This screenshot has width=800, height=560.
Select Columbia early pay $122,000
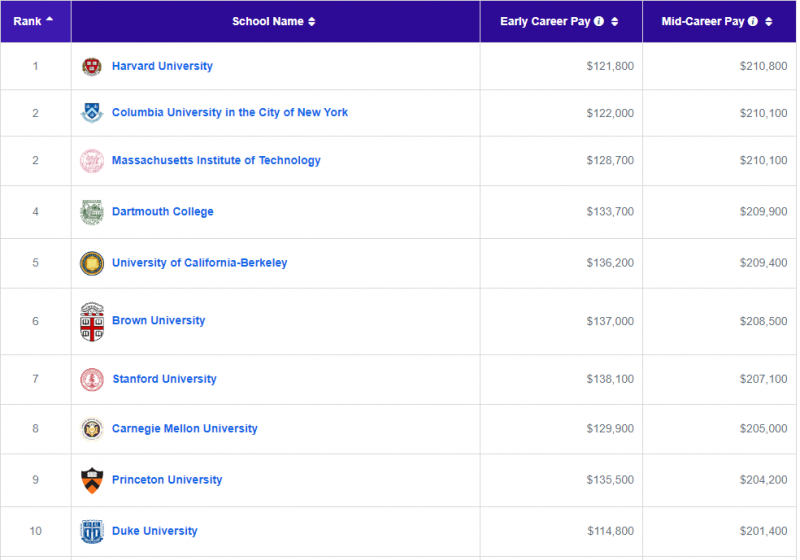(x=610, y=113)
